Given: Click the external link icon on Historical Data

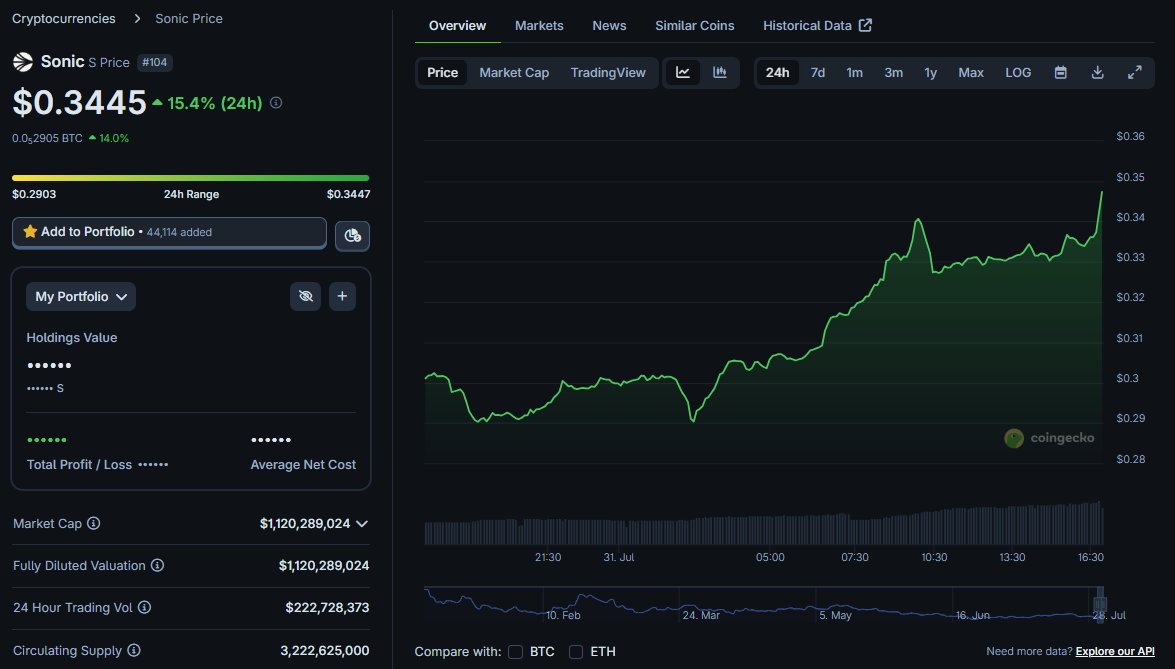Looking at the screenshot, I should (x=866, y=25).
